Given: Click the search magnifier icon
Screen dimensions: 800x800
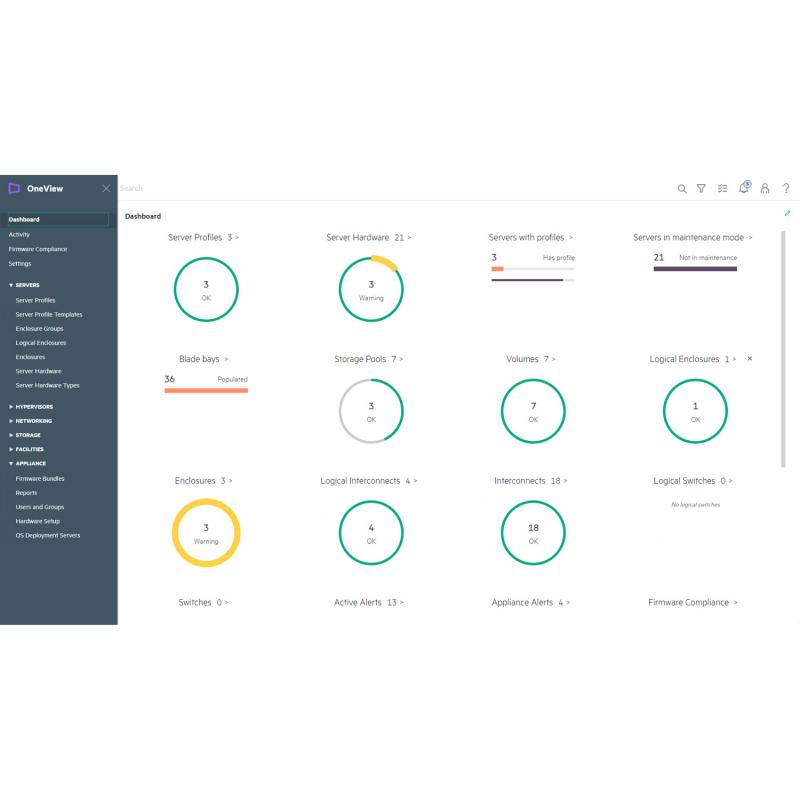Looking at the screenshot, I should click(682, 188).
